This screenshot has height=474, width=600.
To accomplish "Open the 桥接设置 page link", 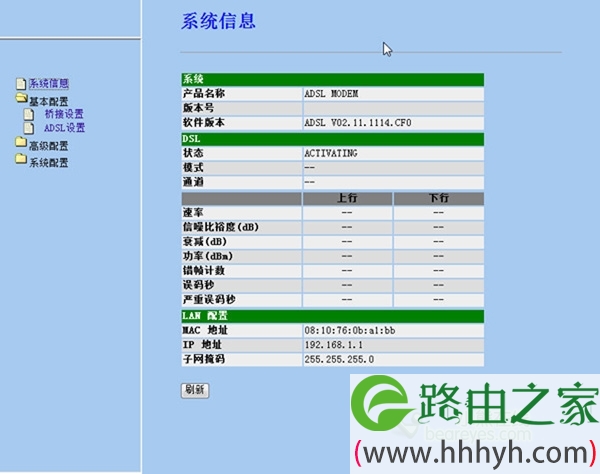I will (x=64, y=114).
